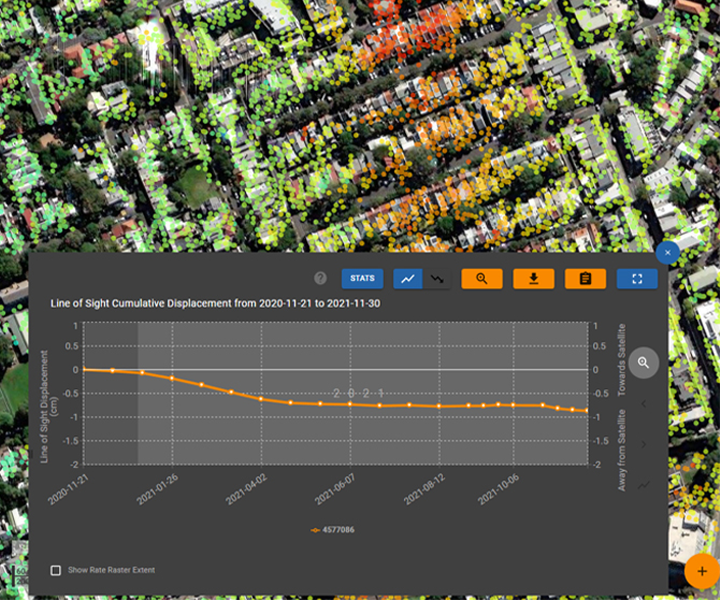
Task: Open the help question mark icon
Action: (321, 279)
